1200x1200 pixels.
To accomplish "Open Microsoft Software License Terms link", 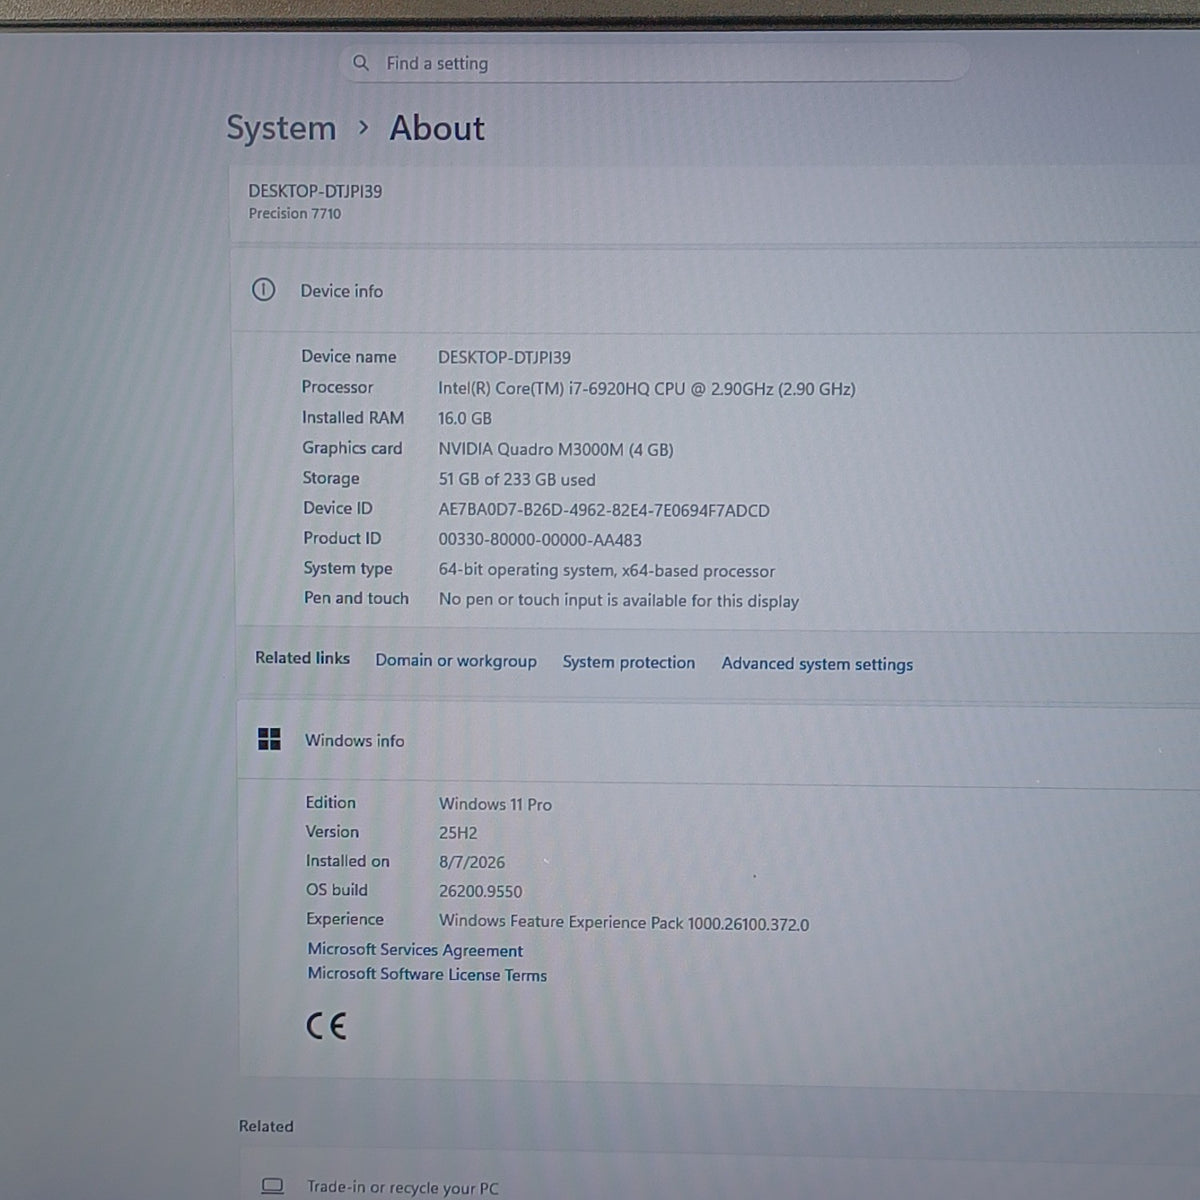I will 427,974.
